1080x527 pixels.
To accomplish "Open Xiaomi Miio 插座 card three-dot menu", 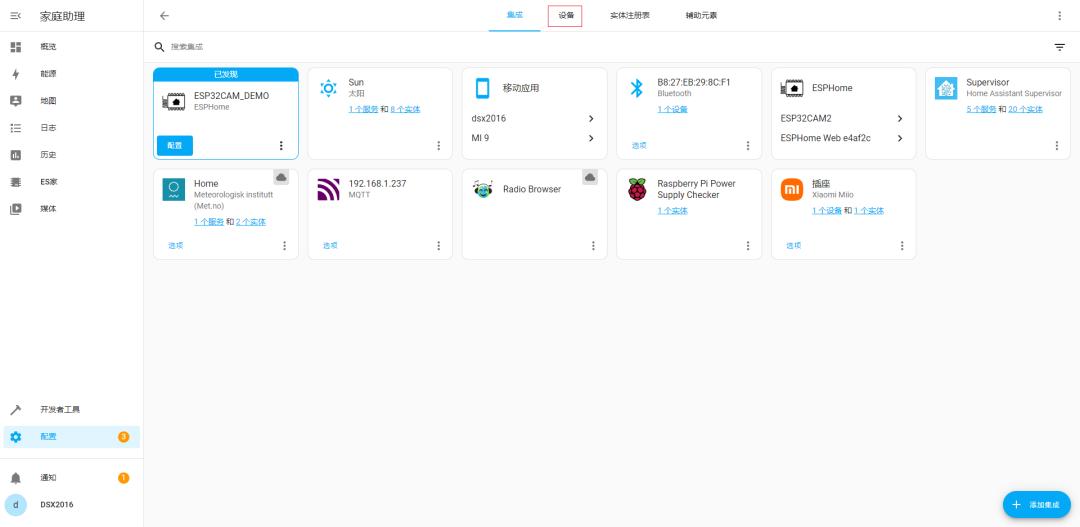I will [x=902, y=245].
